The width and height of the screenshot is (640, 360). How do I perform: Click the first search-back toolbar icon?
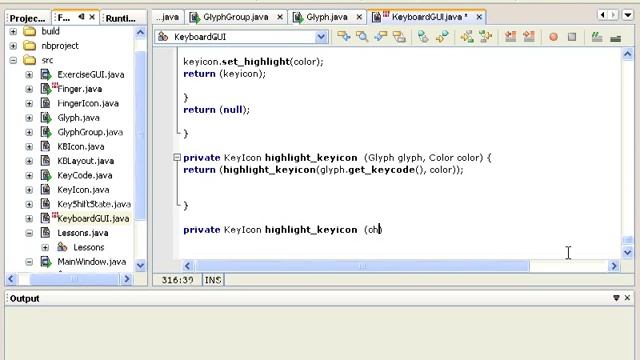(x=344, y=37)
